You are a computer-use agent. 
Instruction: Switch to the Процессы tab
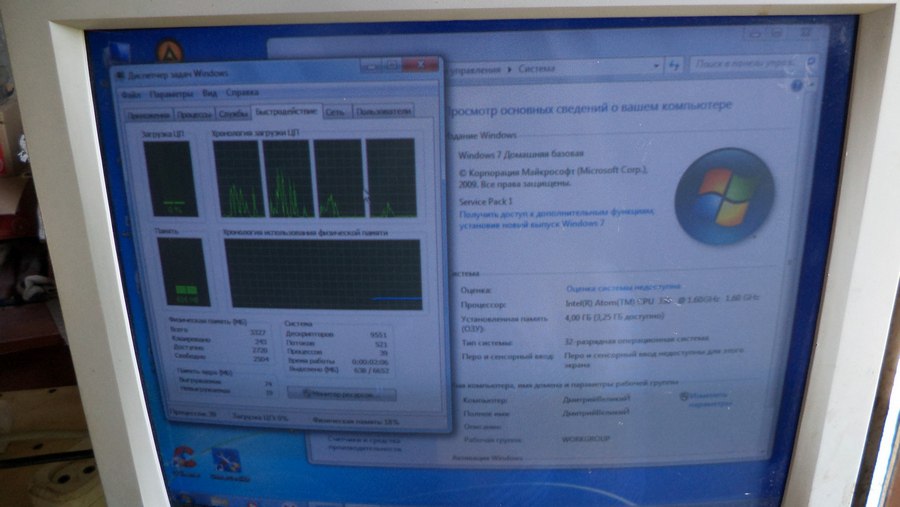point(195,114)
